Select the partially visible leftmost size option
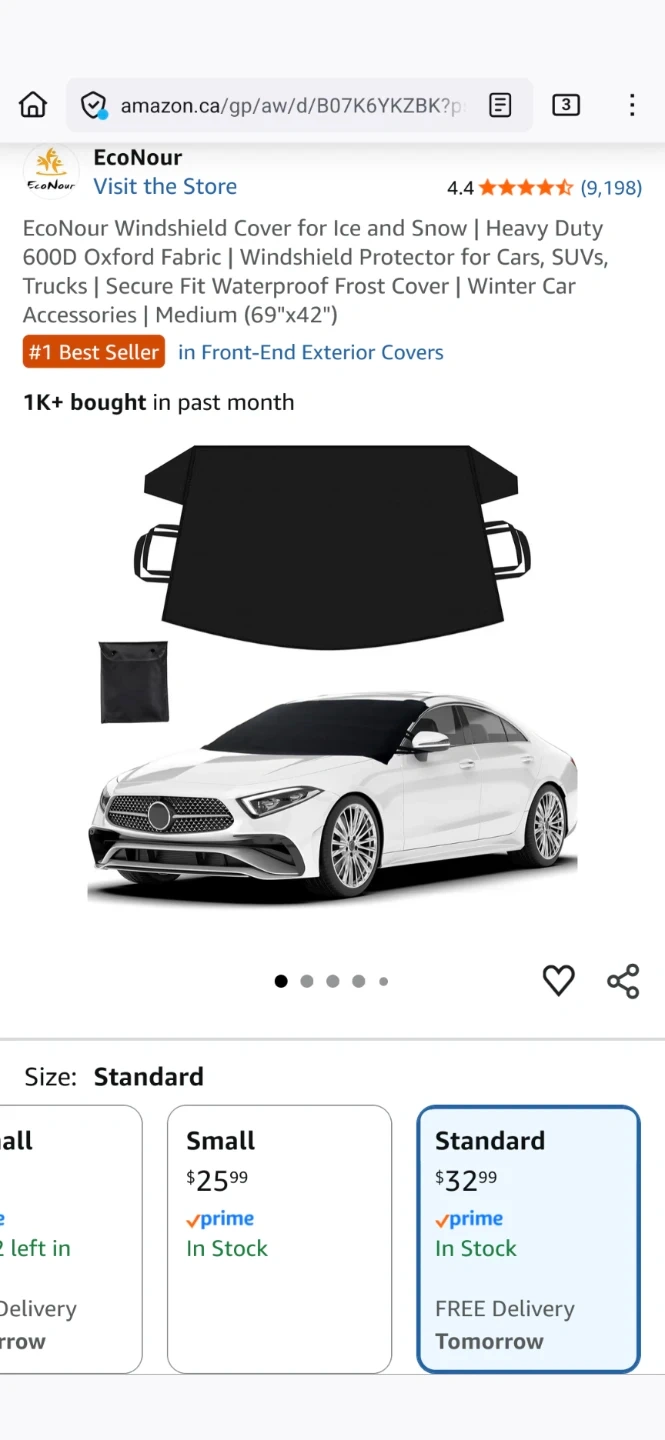 tap(70, 1239)
